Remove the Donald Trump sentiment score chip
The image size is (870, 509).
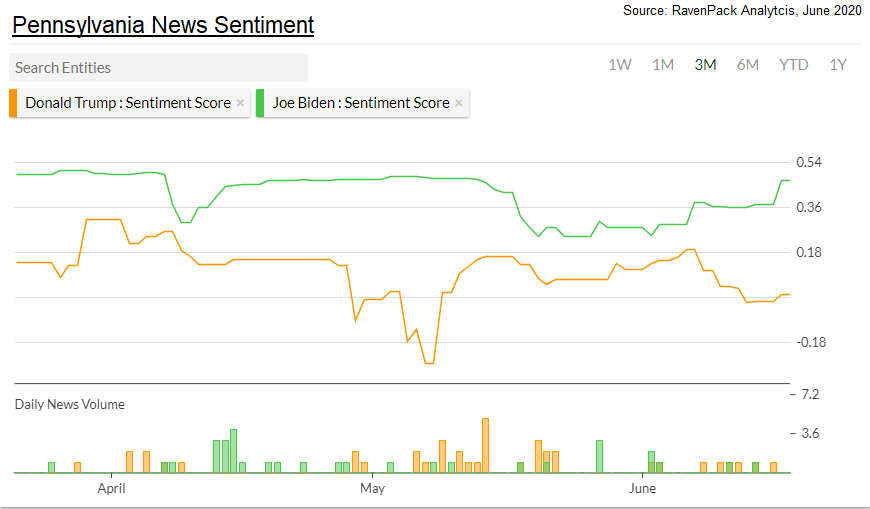(x=240, y=103)
